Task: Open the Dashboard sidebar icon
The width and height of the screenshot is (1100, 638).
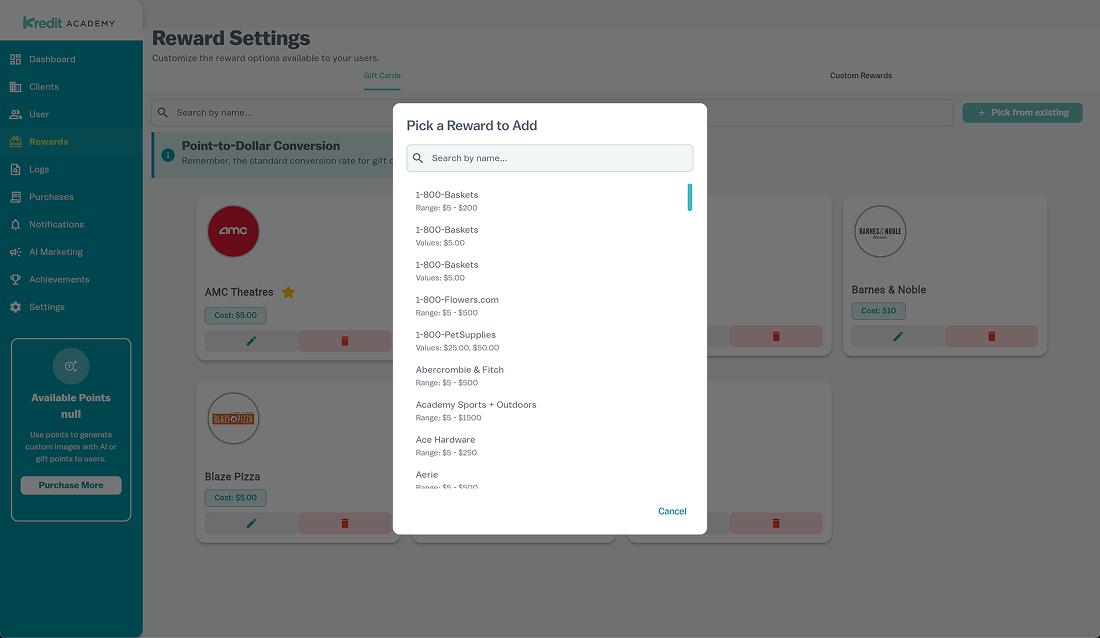Action: pyautogui.click(x=15, y=60)
